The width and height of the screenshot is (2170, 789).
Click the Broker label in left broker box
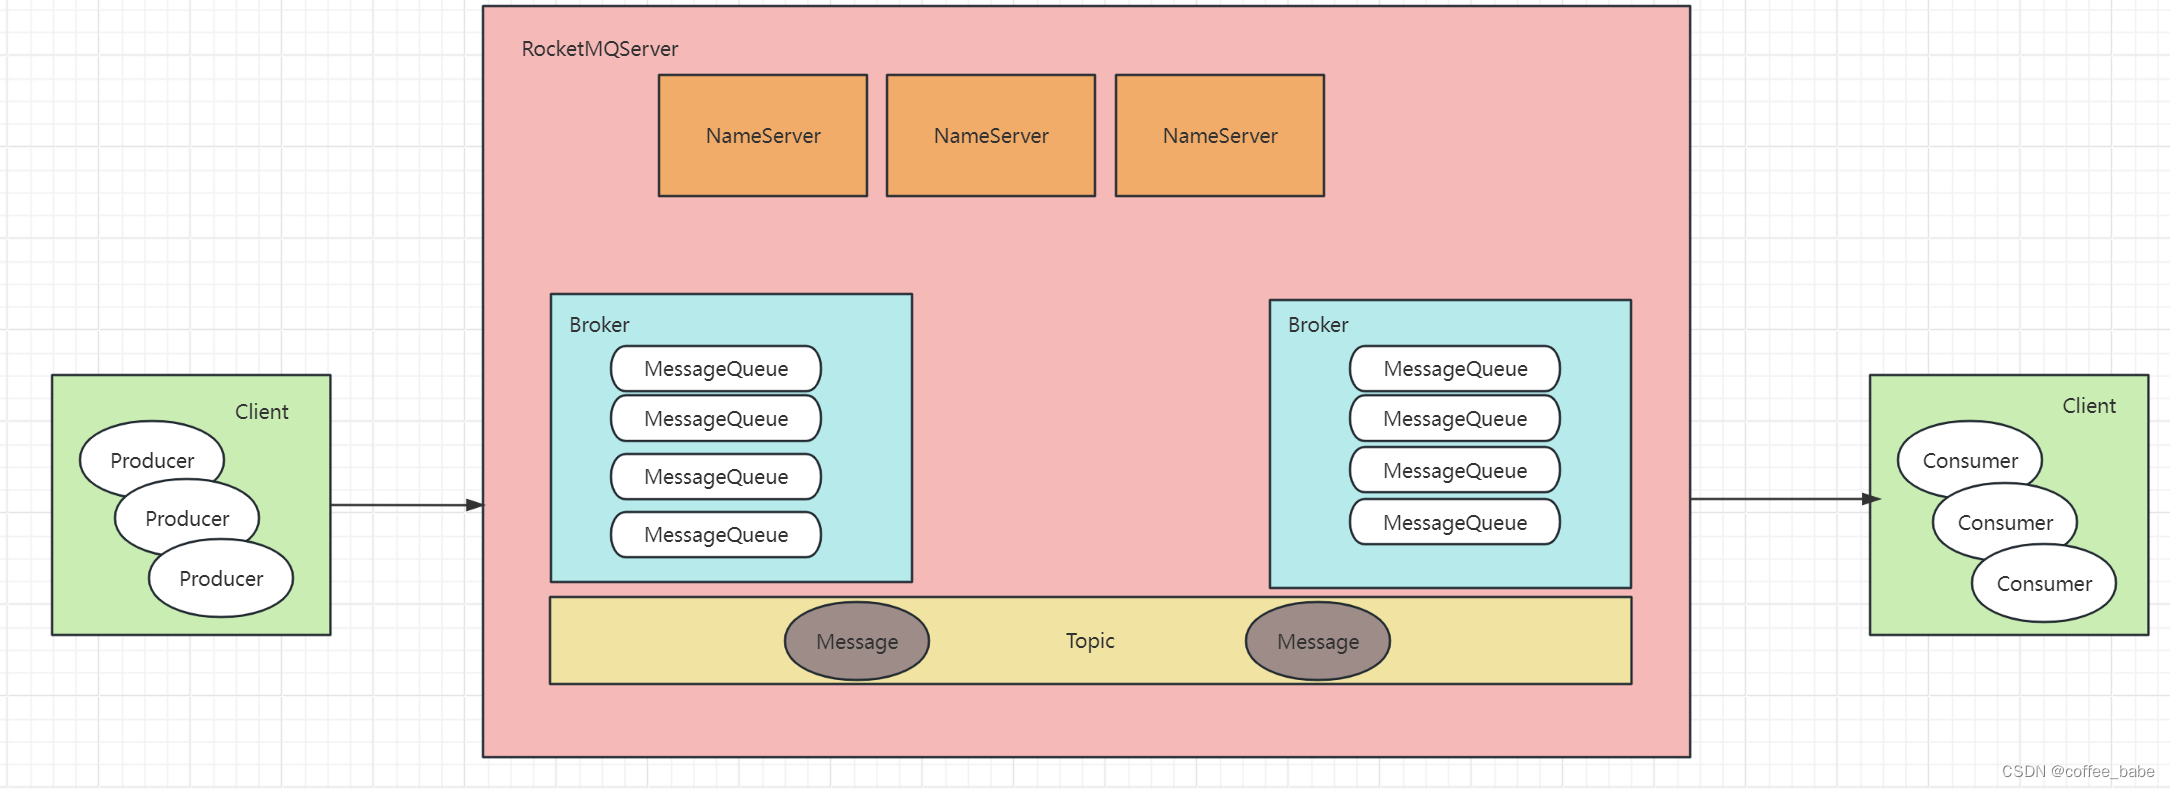coord(599,325)
